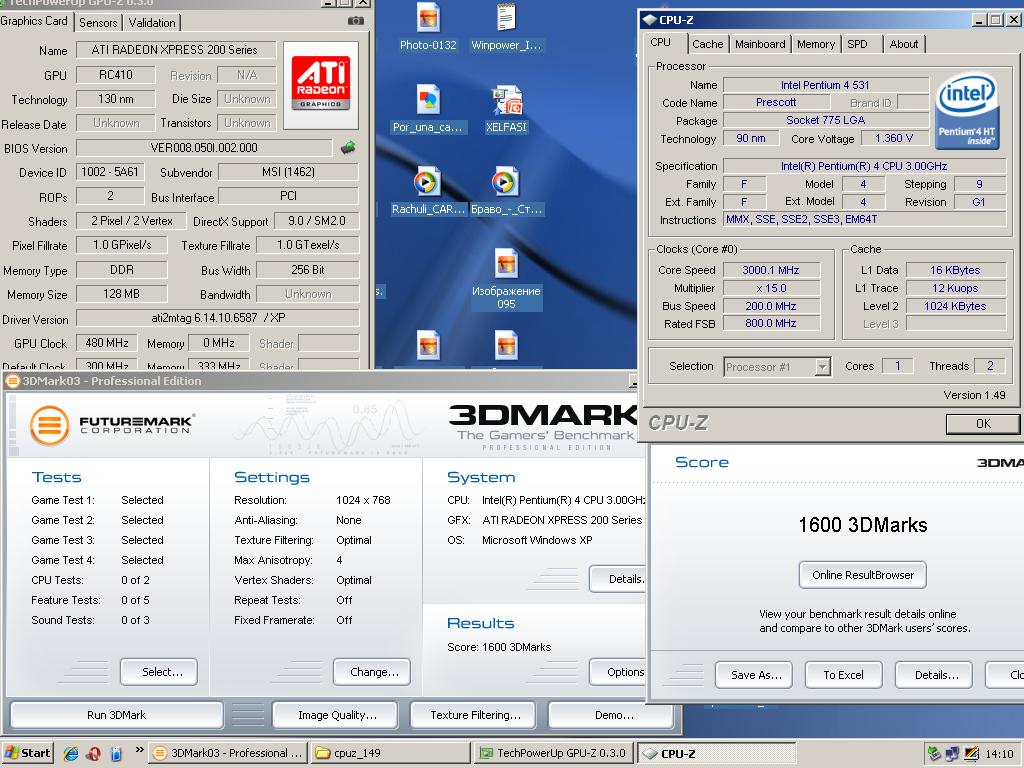Image resolution: width=1024 pixels, height=768 pixels.
Task: Select the Por_una_ca... desktop icon
Action: click(428, 109)
